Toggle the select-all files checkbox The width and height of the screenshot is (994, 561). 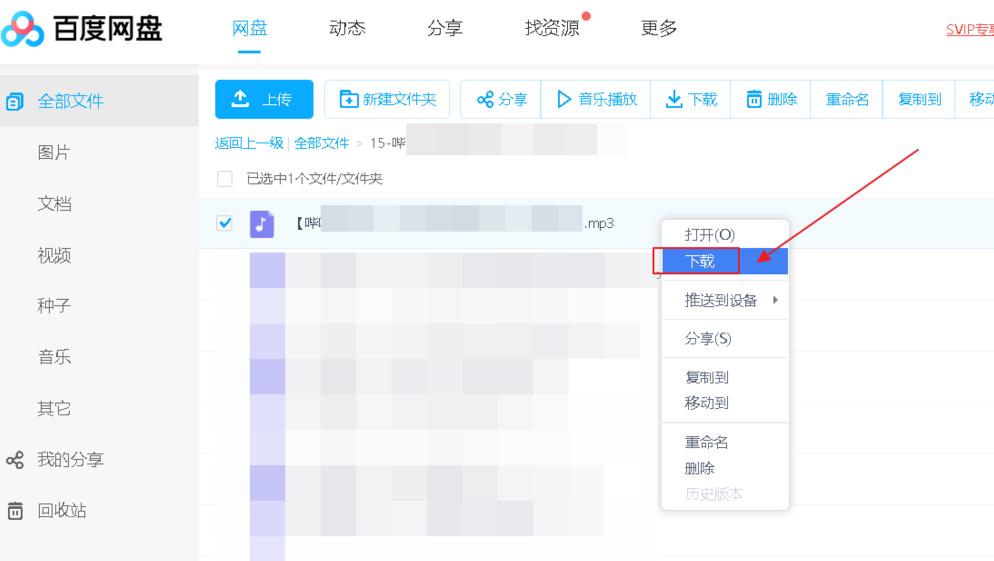pos(225,179)
